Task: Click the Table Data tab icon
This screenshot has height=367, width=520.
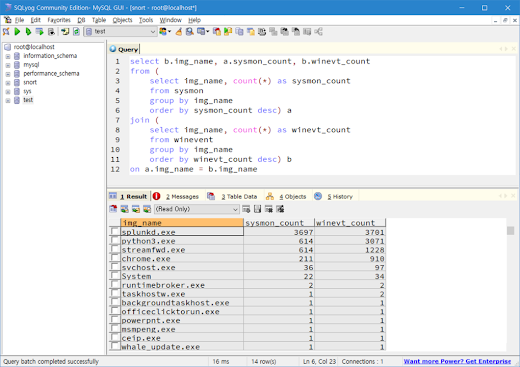Action: (x=211, y=196)
